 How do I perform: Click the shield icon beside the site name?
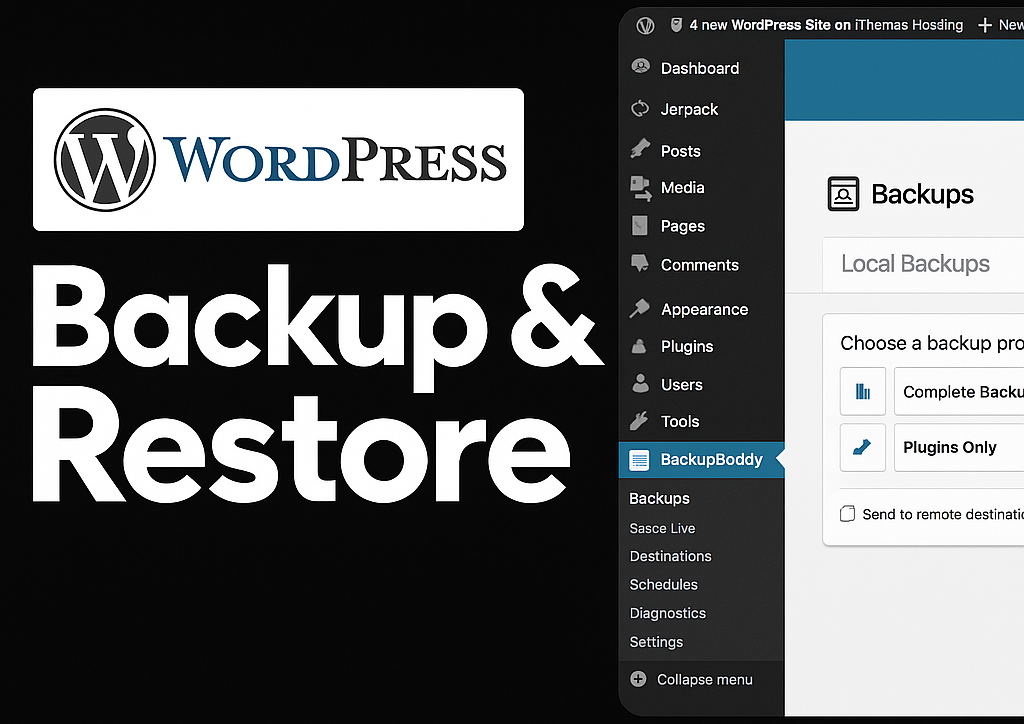(677, 25)
